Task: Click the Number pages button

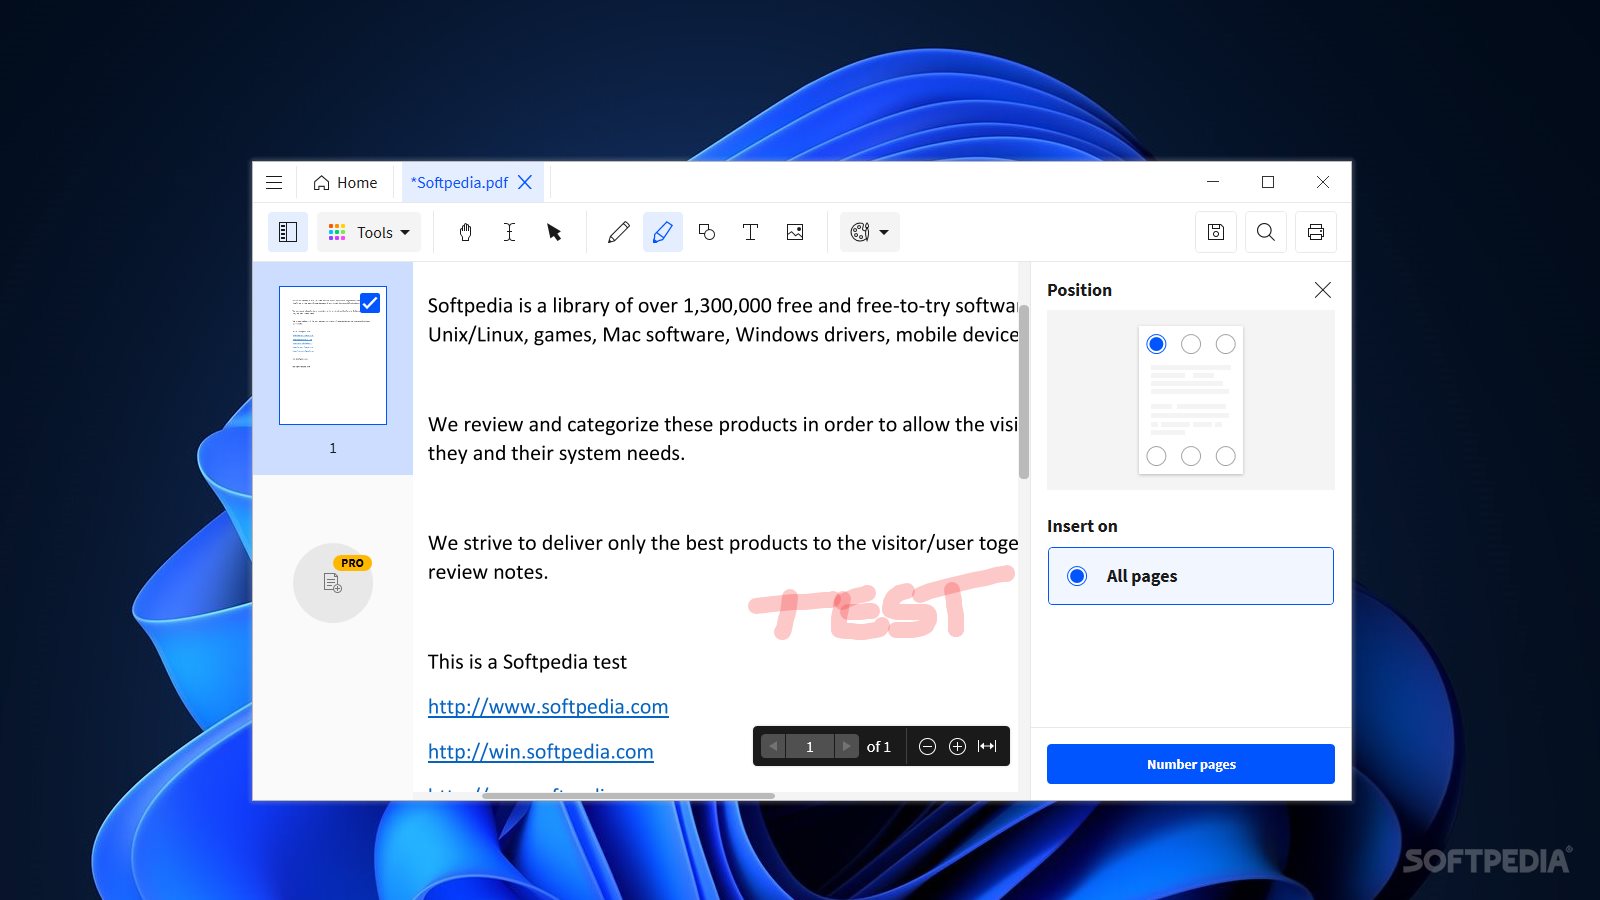Action: coord(1191,764)
